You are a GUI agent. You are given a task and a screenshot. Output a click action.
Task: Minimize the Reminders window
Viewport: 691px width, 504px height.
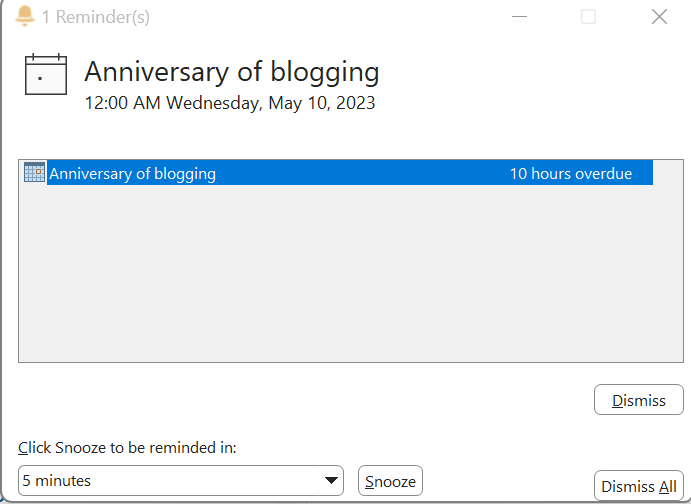(x=520, y=16)
